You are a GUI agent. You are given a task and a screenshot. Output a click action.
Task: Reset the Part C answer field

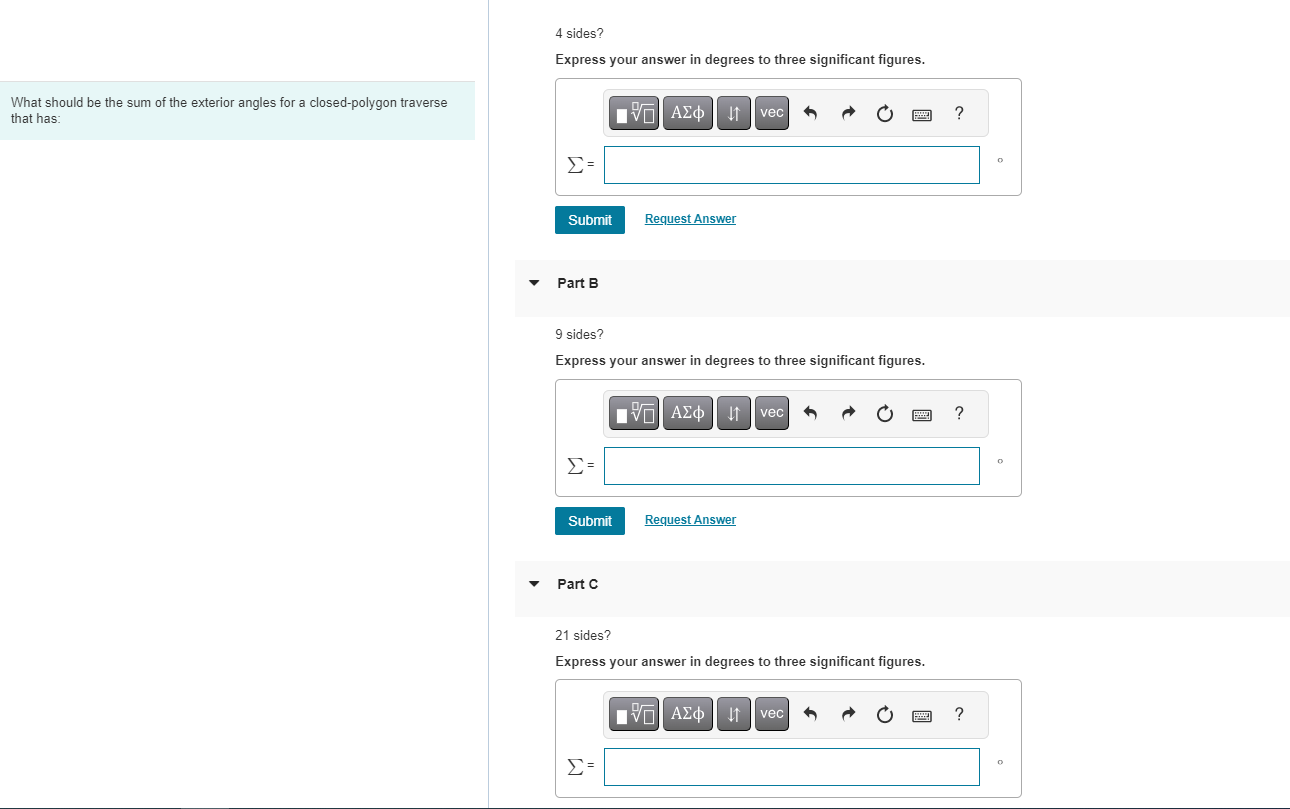click(884, 714)
